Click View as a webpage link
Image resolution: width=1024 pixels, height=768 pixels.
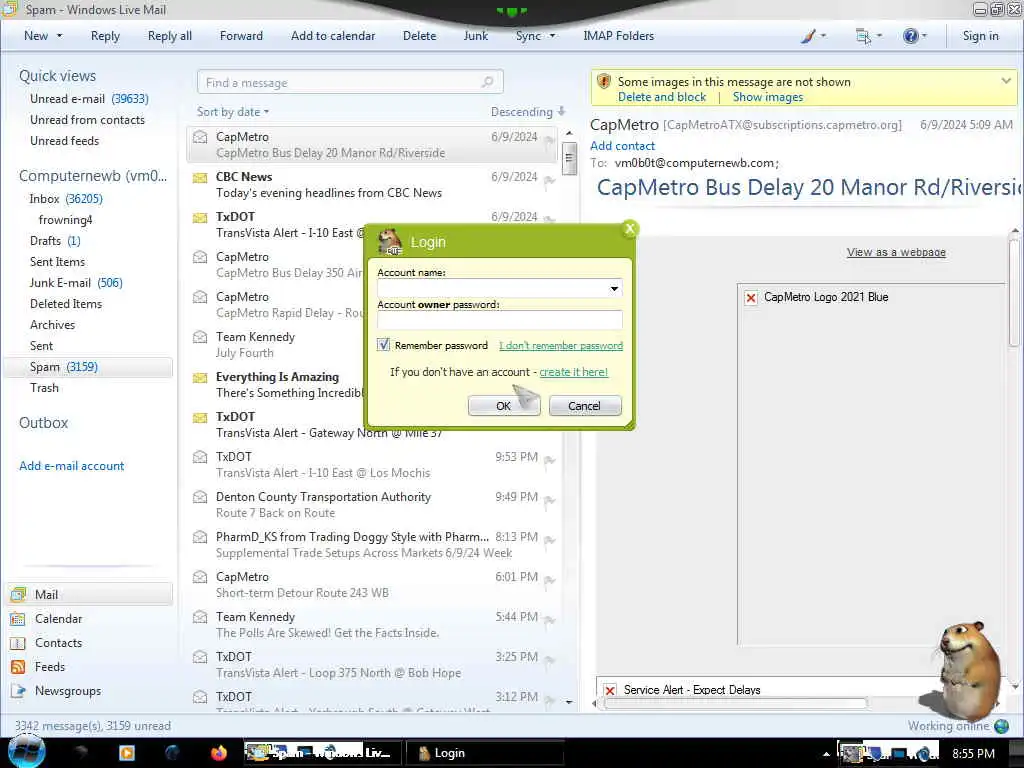[896, 252]
